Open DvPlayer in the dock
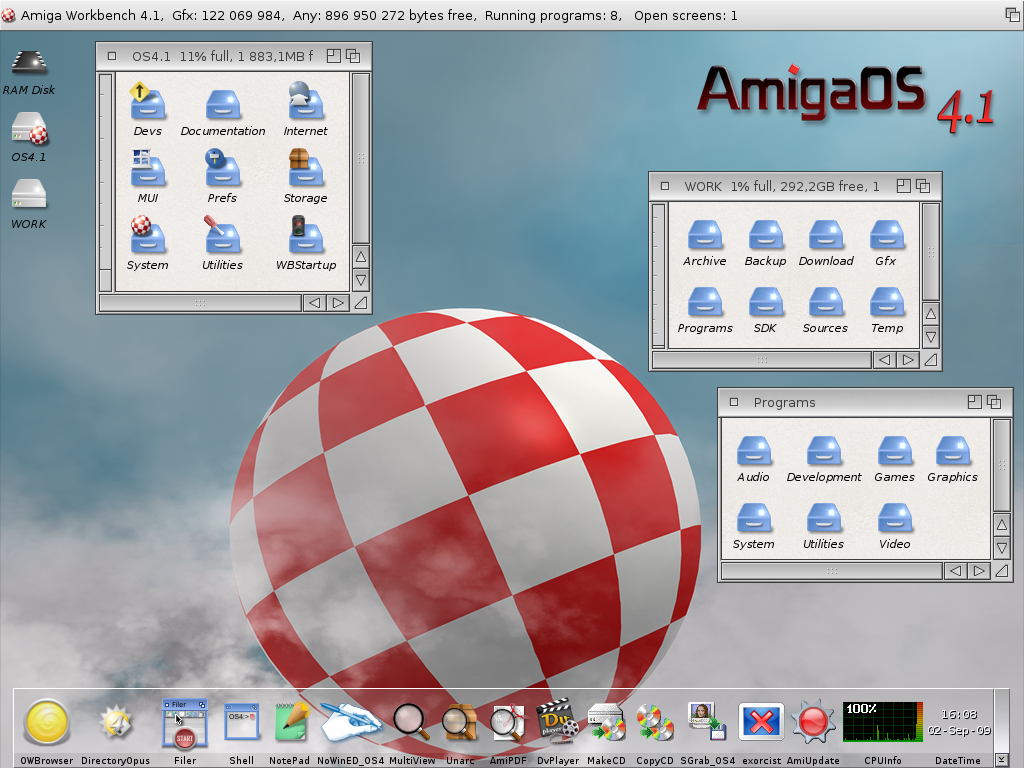Viewport: 1024px width, 768px height. (x=557, y=722)
